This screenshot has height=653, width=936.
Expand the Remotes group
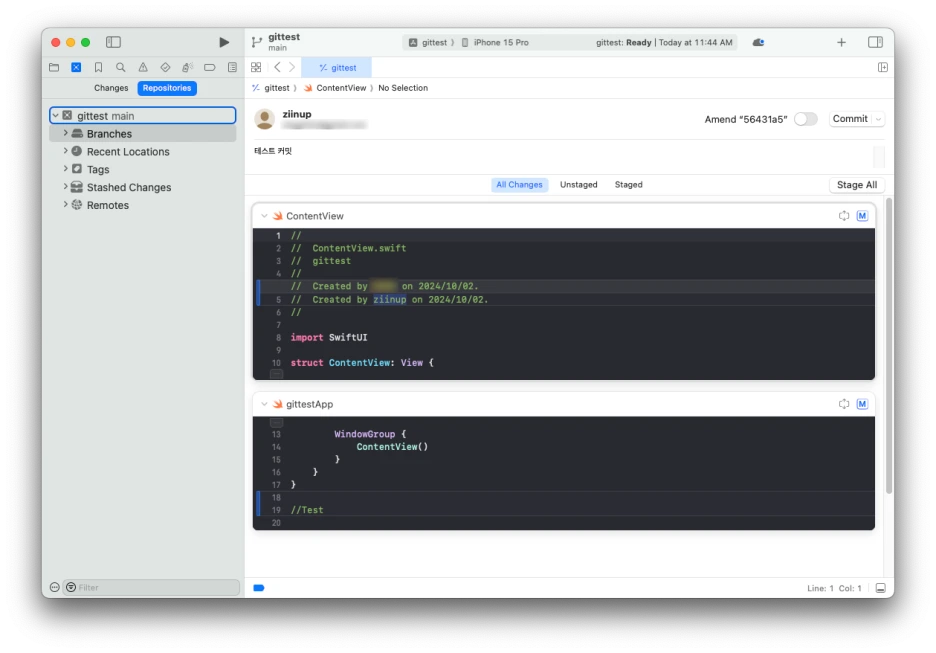point(66,205)
